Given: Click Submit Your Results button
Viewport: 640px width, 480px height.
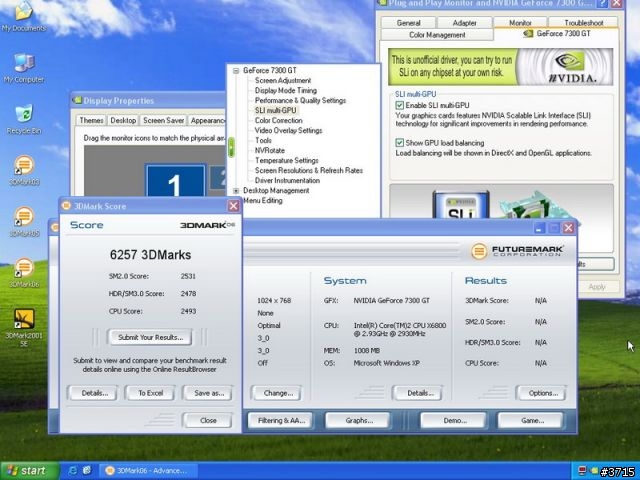Looking at the screenshot, I should click(x=150, y=337).
